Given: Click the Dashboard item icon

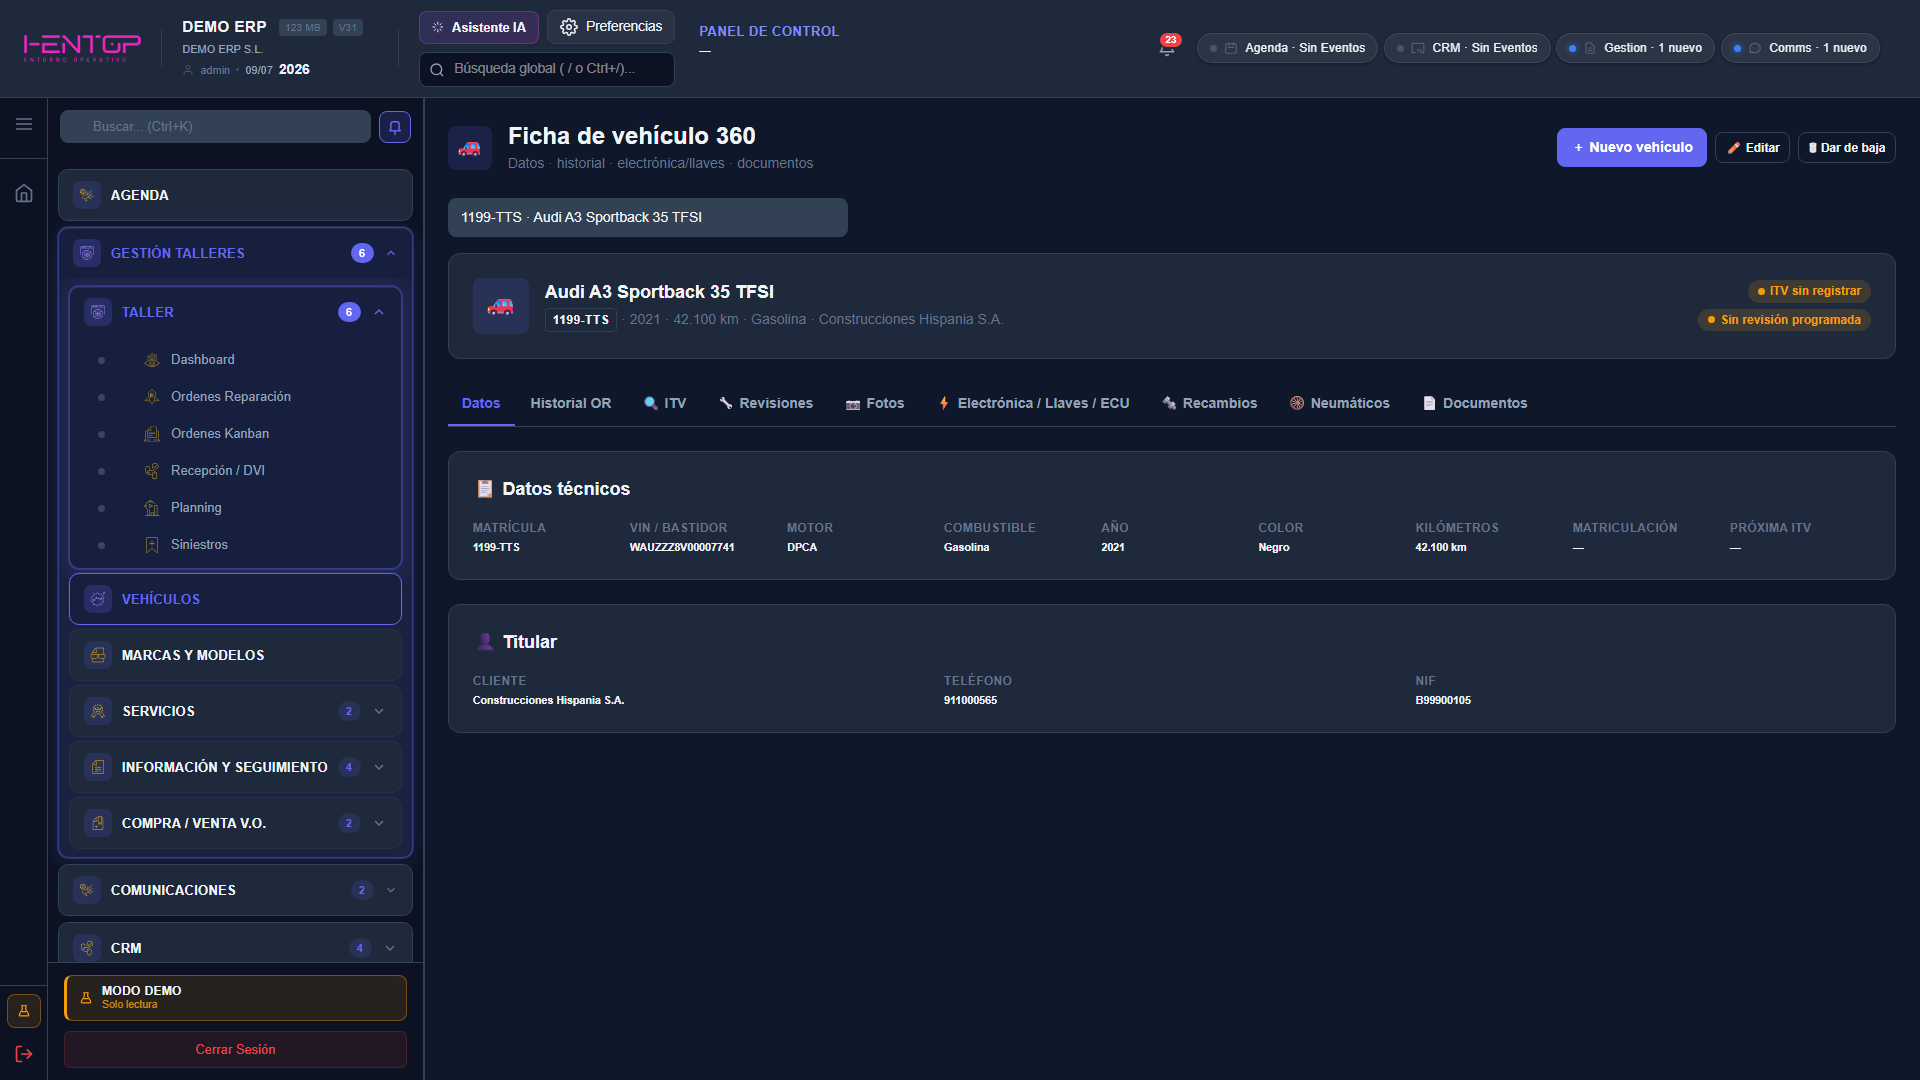Looking at the screenshot, I should tap(152, 360).
